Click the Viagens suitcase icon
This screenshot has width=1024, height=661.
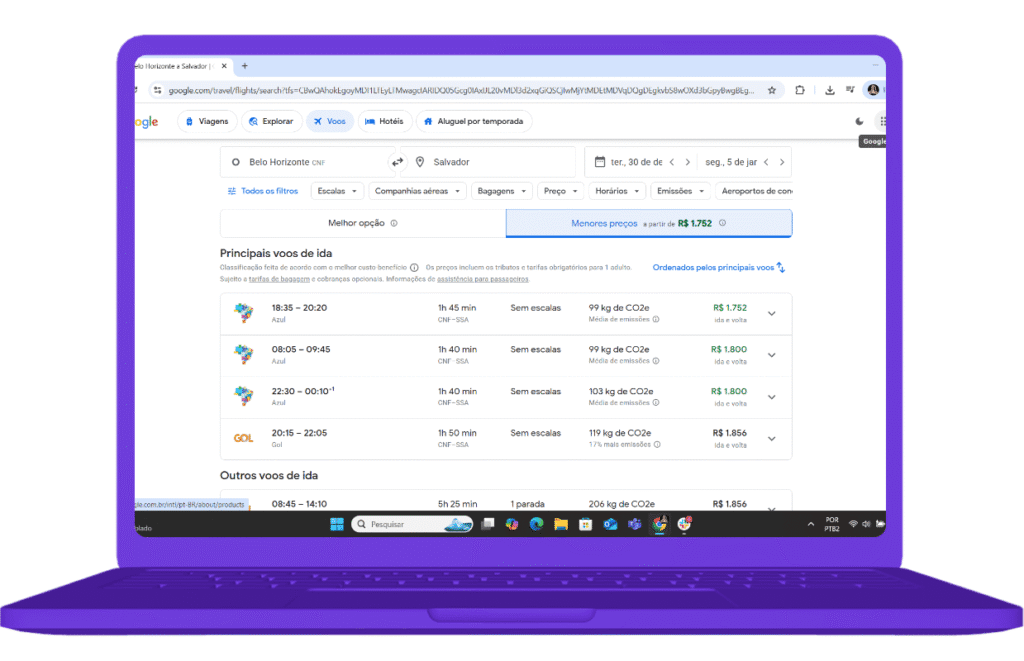pyautogui.click(x=189, y=122)
